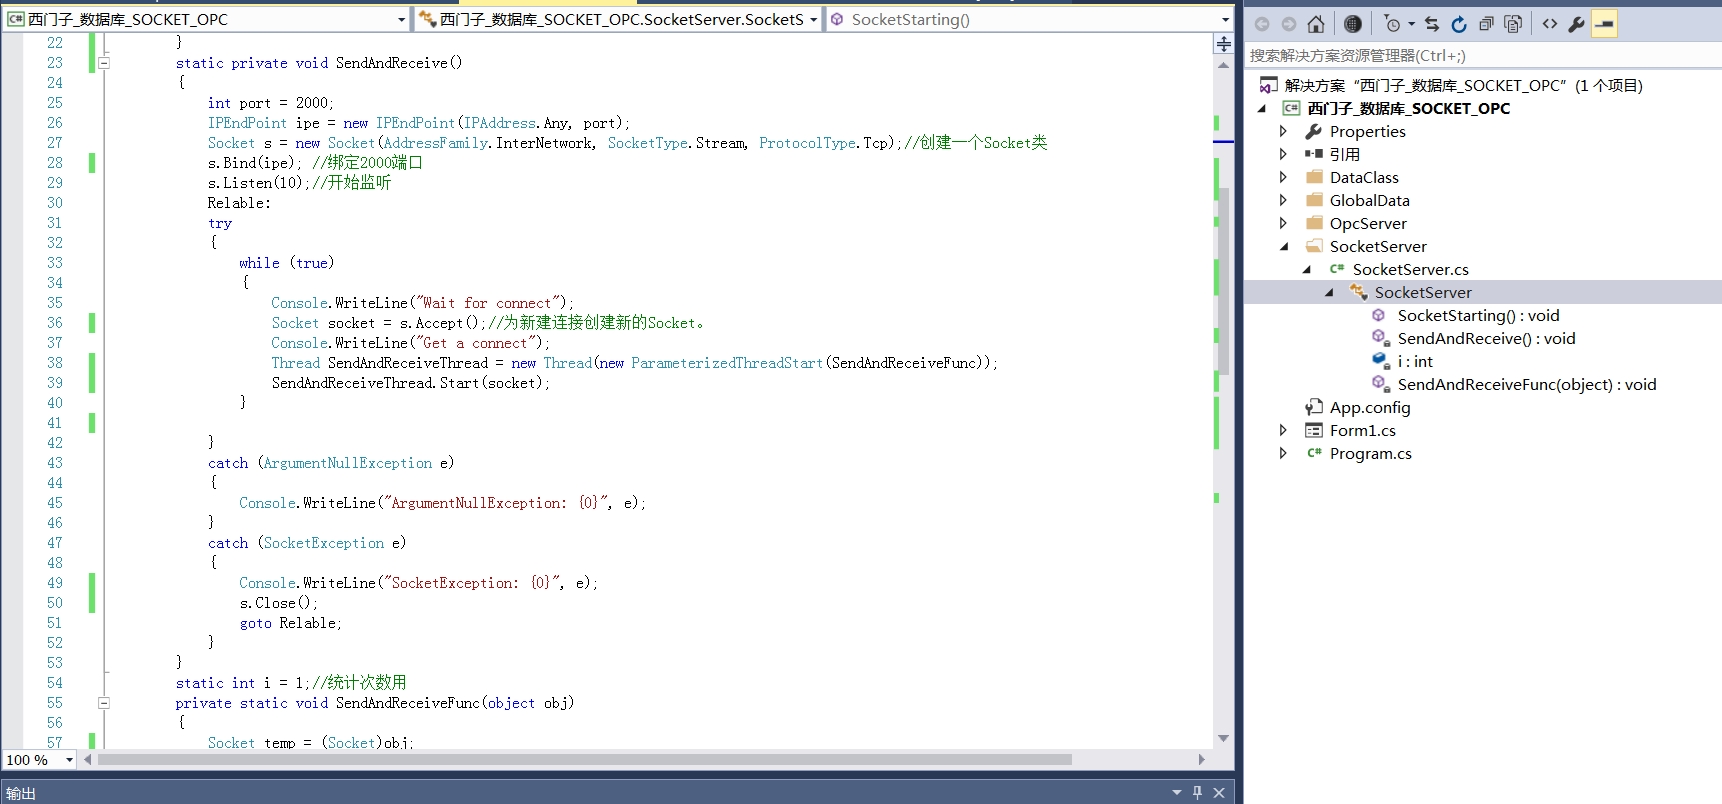Open the pending changes filter dropdown arrow
The height and width of the screenshot is (804, 1722).
pyautogui.click(x=1411, y=24)
